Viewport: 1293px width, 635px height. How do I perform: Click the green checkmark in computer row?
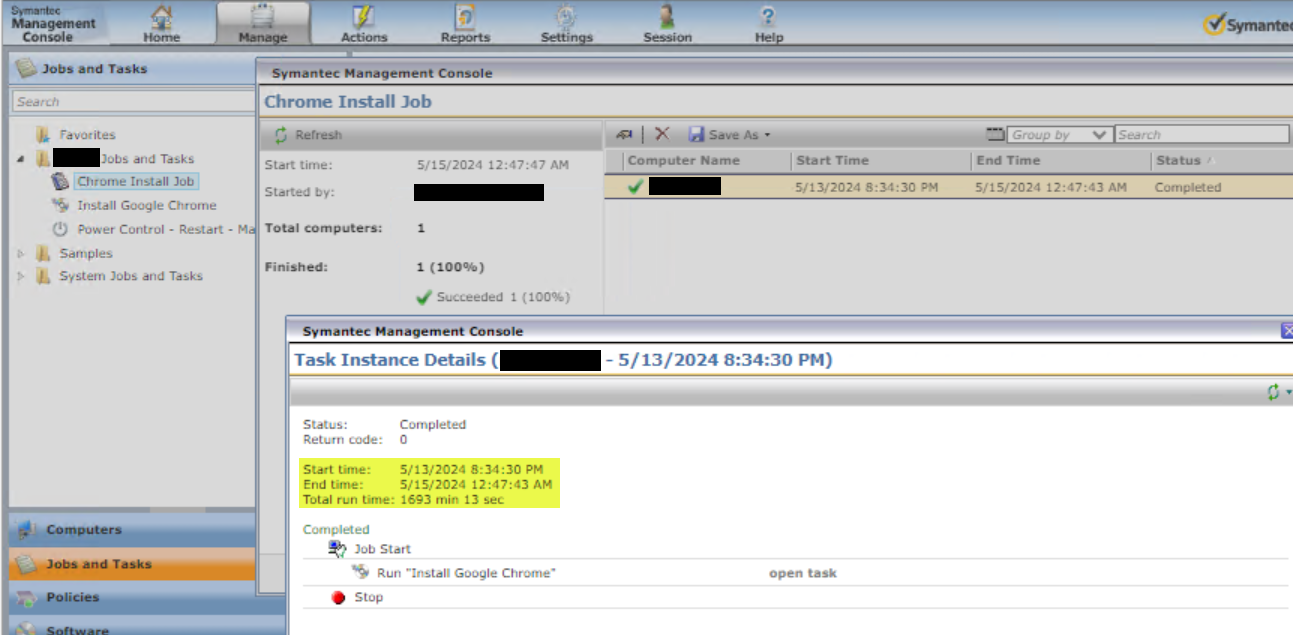(x=635, y=186)
